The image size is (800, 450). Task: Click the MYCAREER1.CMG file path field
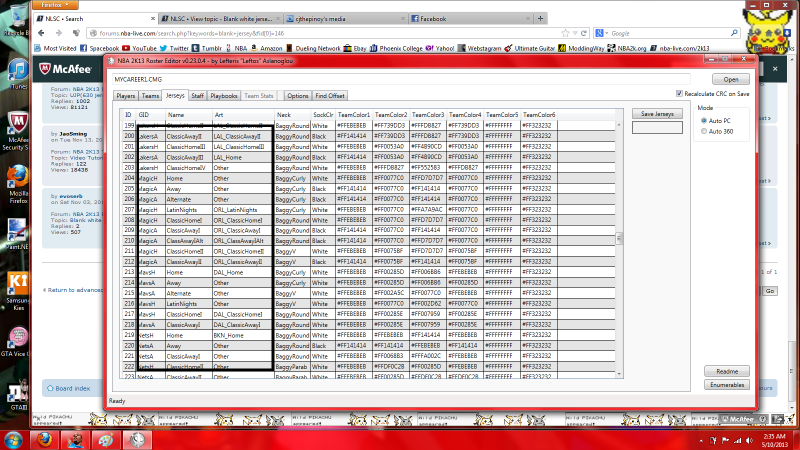pyautogui.click(x=401, y=79)
